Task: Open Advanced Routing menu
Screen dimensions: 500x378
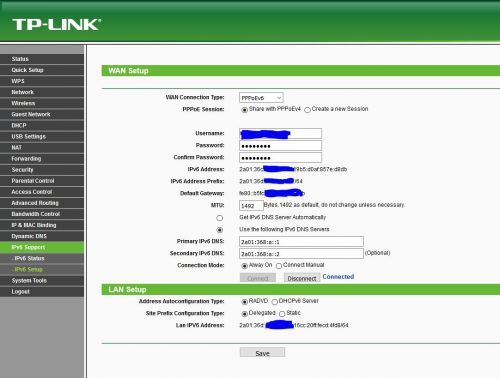Action: 42,203
